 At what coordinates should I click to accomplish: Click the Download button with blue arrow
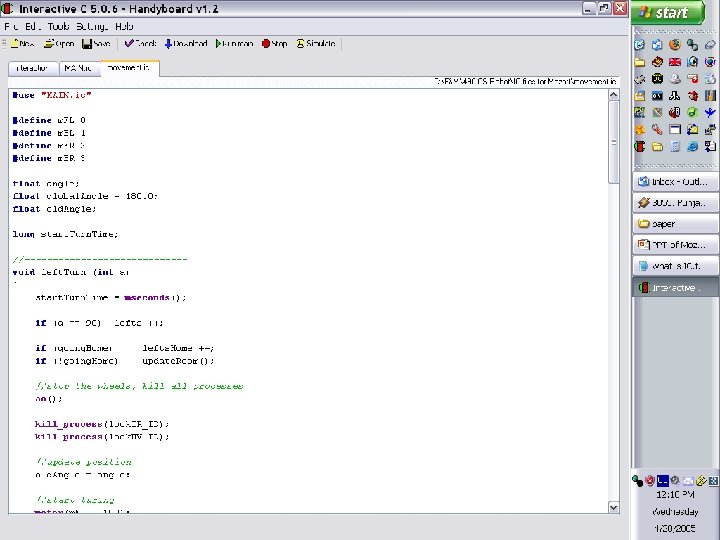(186, 44)
